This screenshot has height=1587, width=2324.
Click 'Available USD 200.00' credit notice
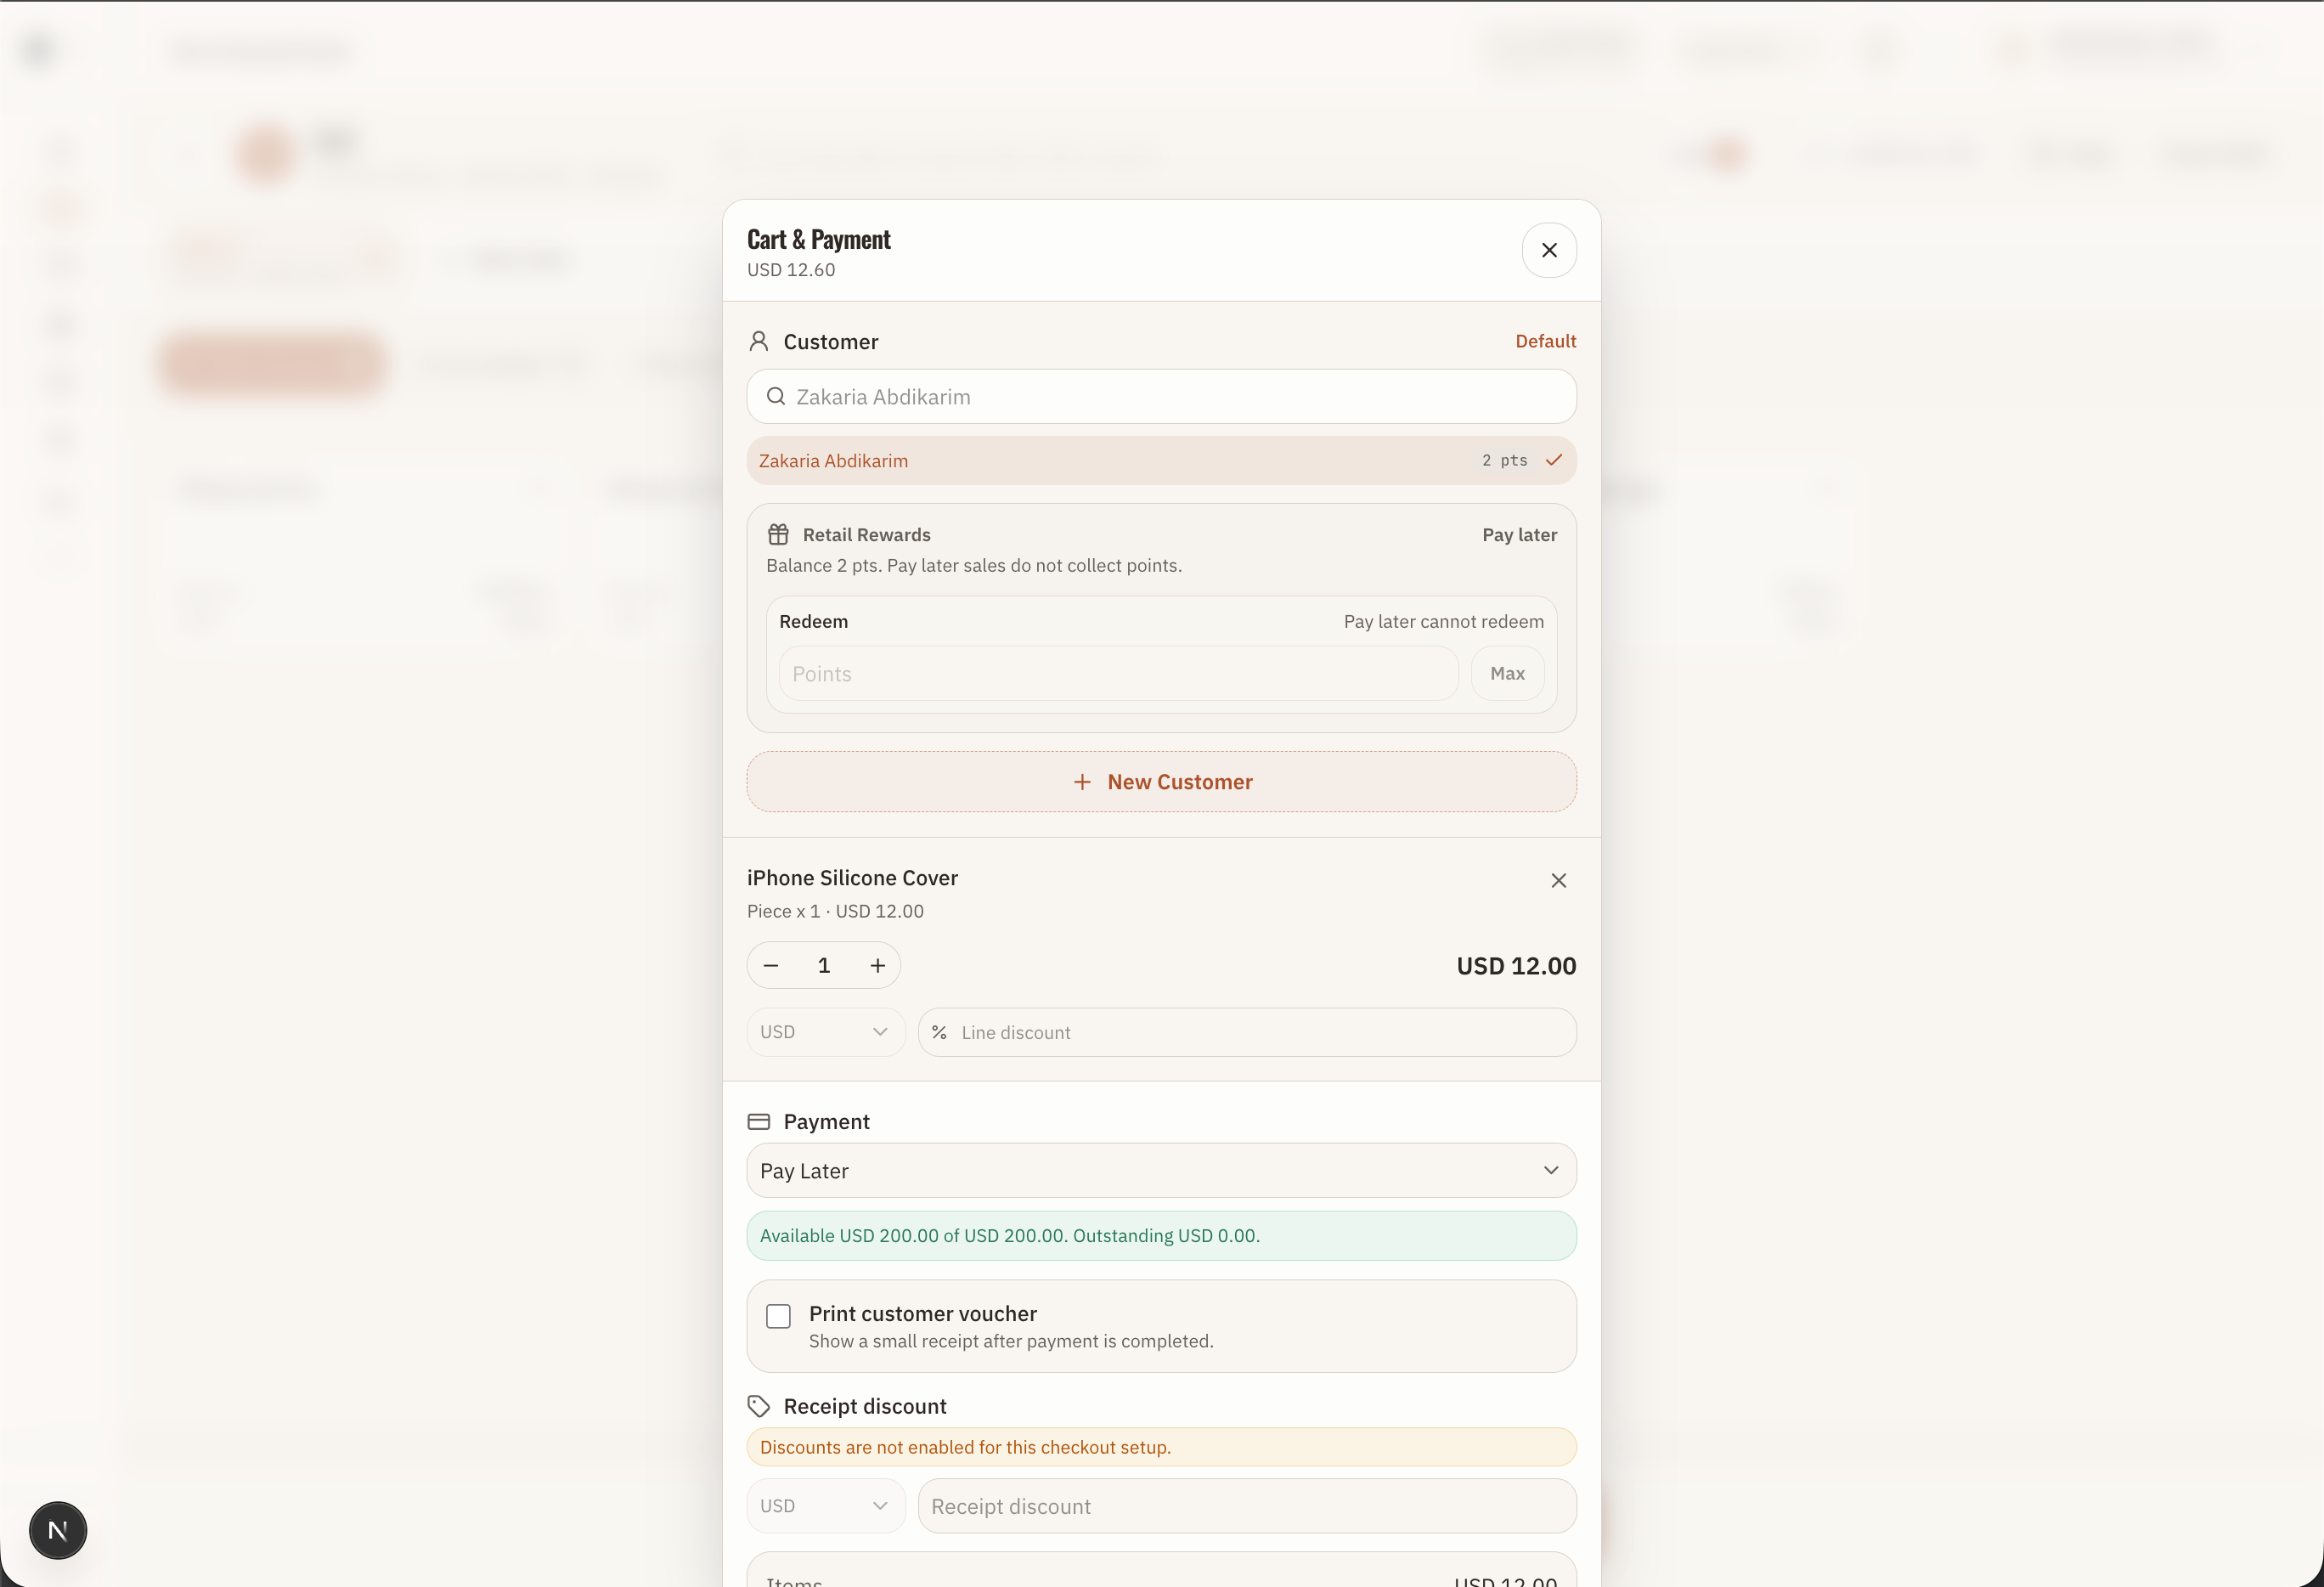[1161, 1236]
